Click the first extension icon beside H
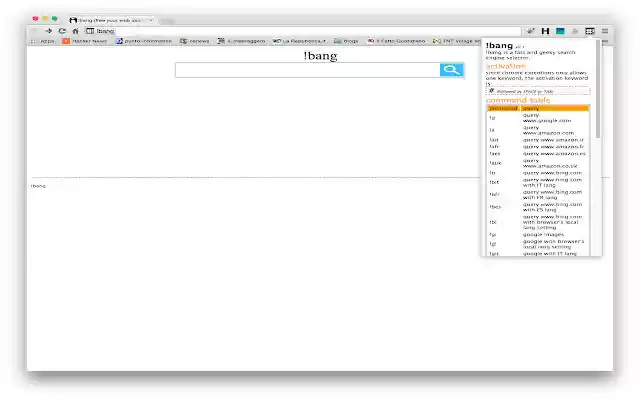 pyautogui.click(x=530, y=31)
